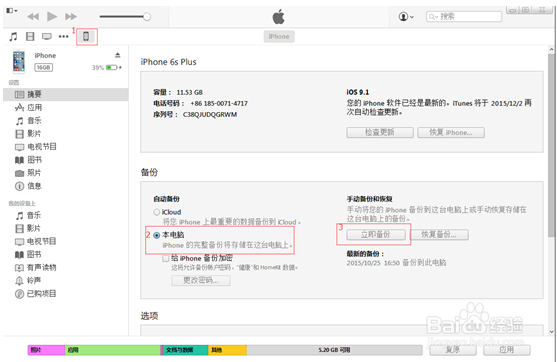Click the green 应用 storage segment
The width and height of the screenshot is (557, 362).
coord(113,350)
